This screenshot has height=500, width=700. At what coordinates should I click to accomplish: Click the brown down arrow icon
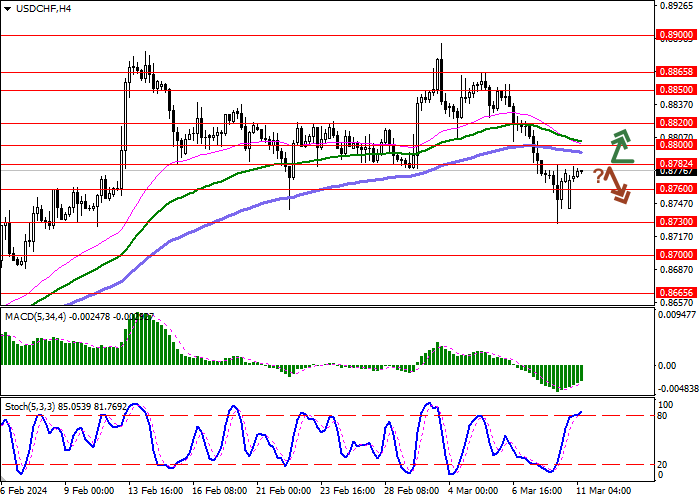point(618,185)
